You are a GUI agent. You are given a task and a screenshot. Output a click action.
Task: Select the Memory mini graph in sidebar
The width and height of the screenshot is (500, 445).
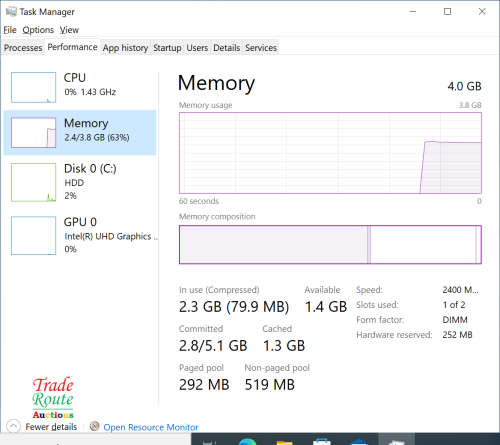click(x=33, y=132)
